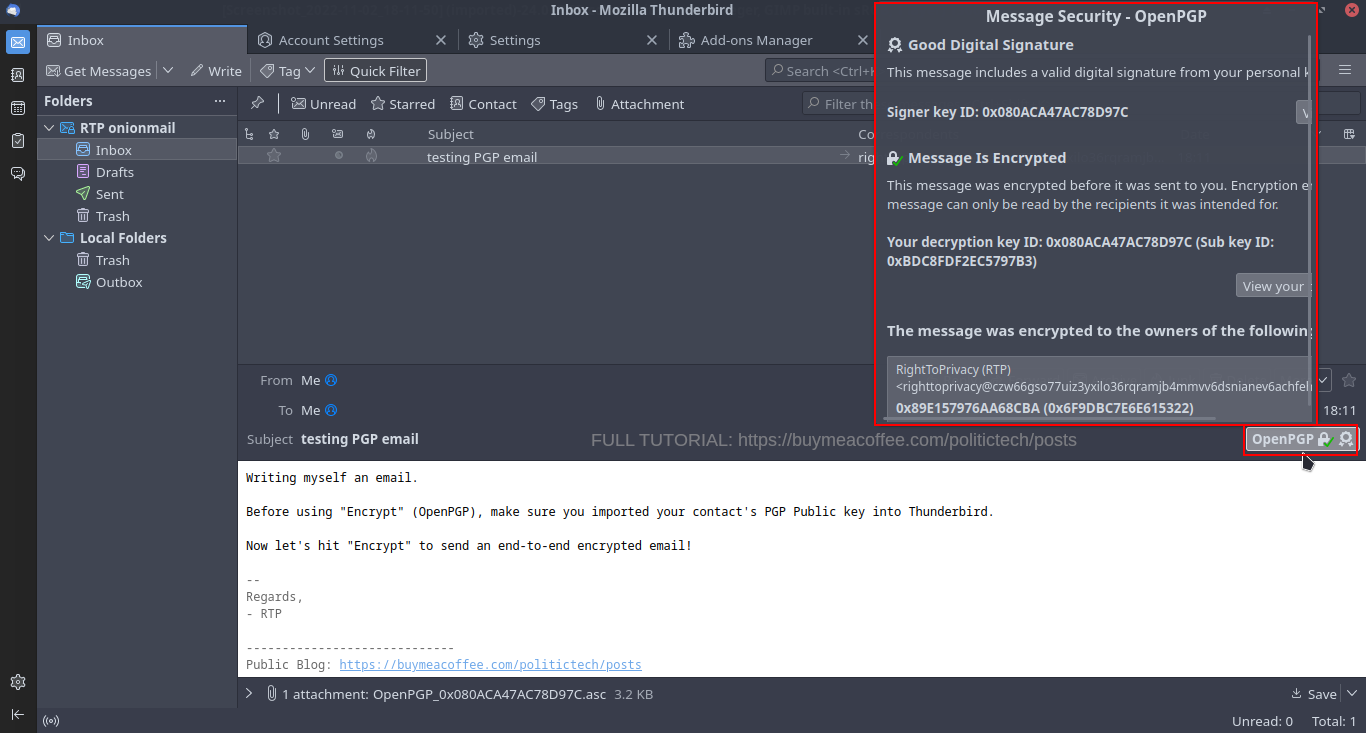Filter messages by Starred
Viewport: 1366px width, 733px height.
[402, 104]
